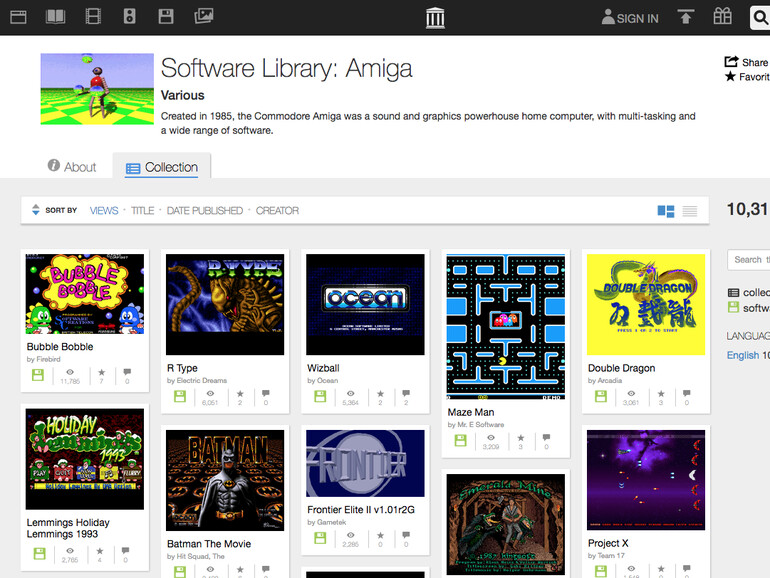Open the Audio speaker icon
Image resolution: width=770 pixels, height=578 pixels.
[x=130, y=17]
